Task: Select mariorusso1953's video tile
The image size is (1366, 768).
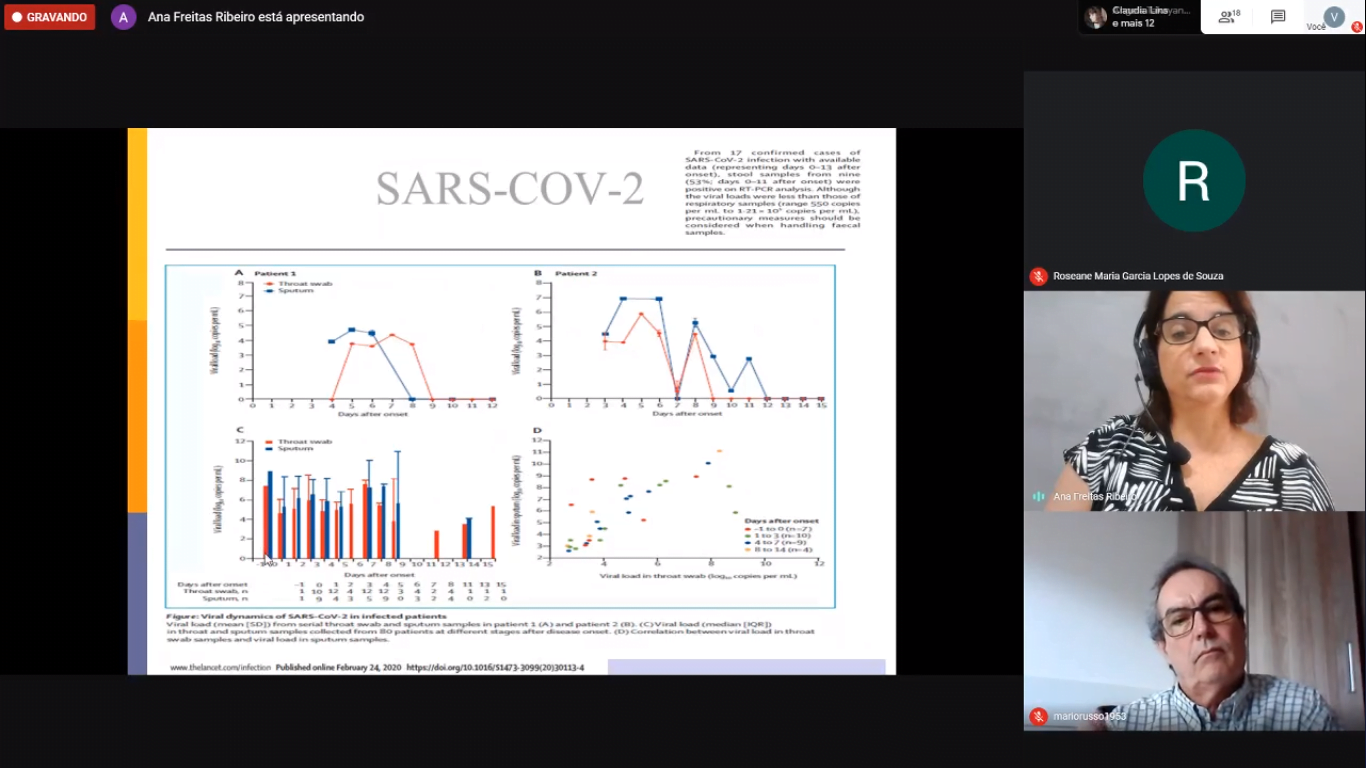Action: pyautogui.click(x=1194, y=620)
